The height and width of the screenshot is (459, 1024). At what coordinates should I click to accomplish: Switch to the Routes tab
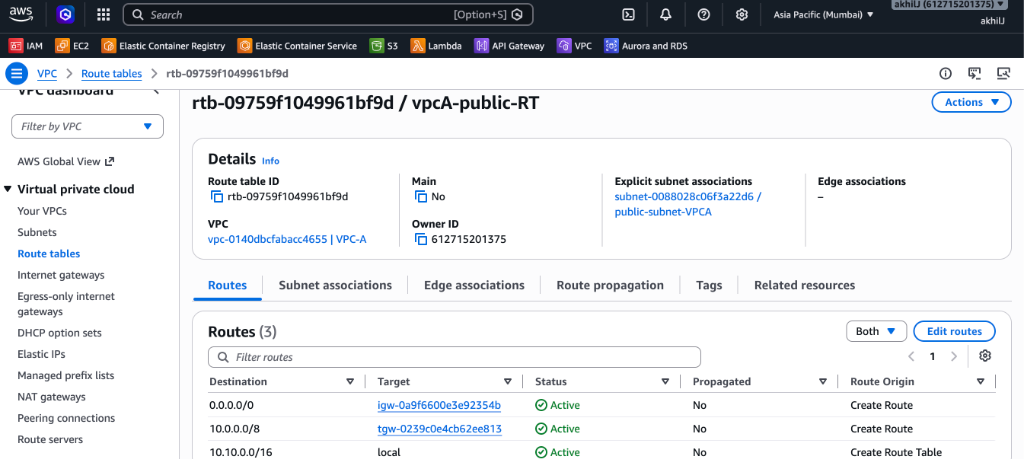click(x=227, y=285)
